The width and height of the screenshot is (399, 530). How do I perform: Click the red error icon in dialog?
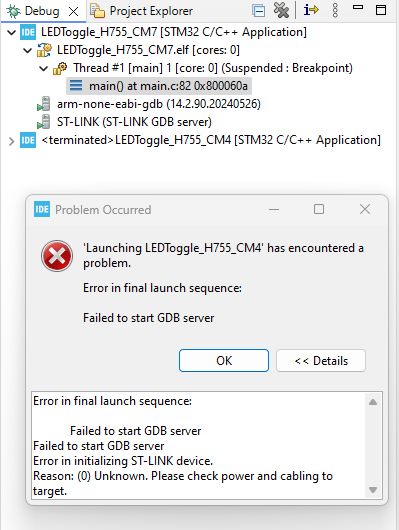coord(57,256)
